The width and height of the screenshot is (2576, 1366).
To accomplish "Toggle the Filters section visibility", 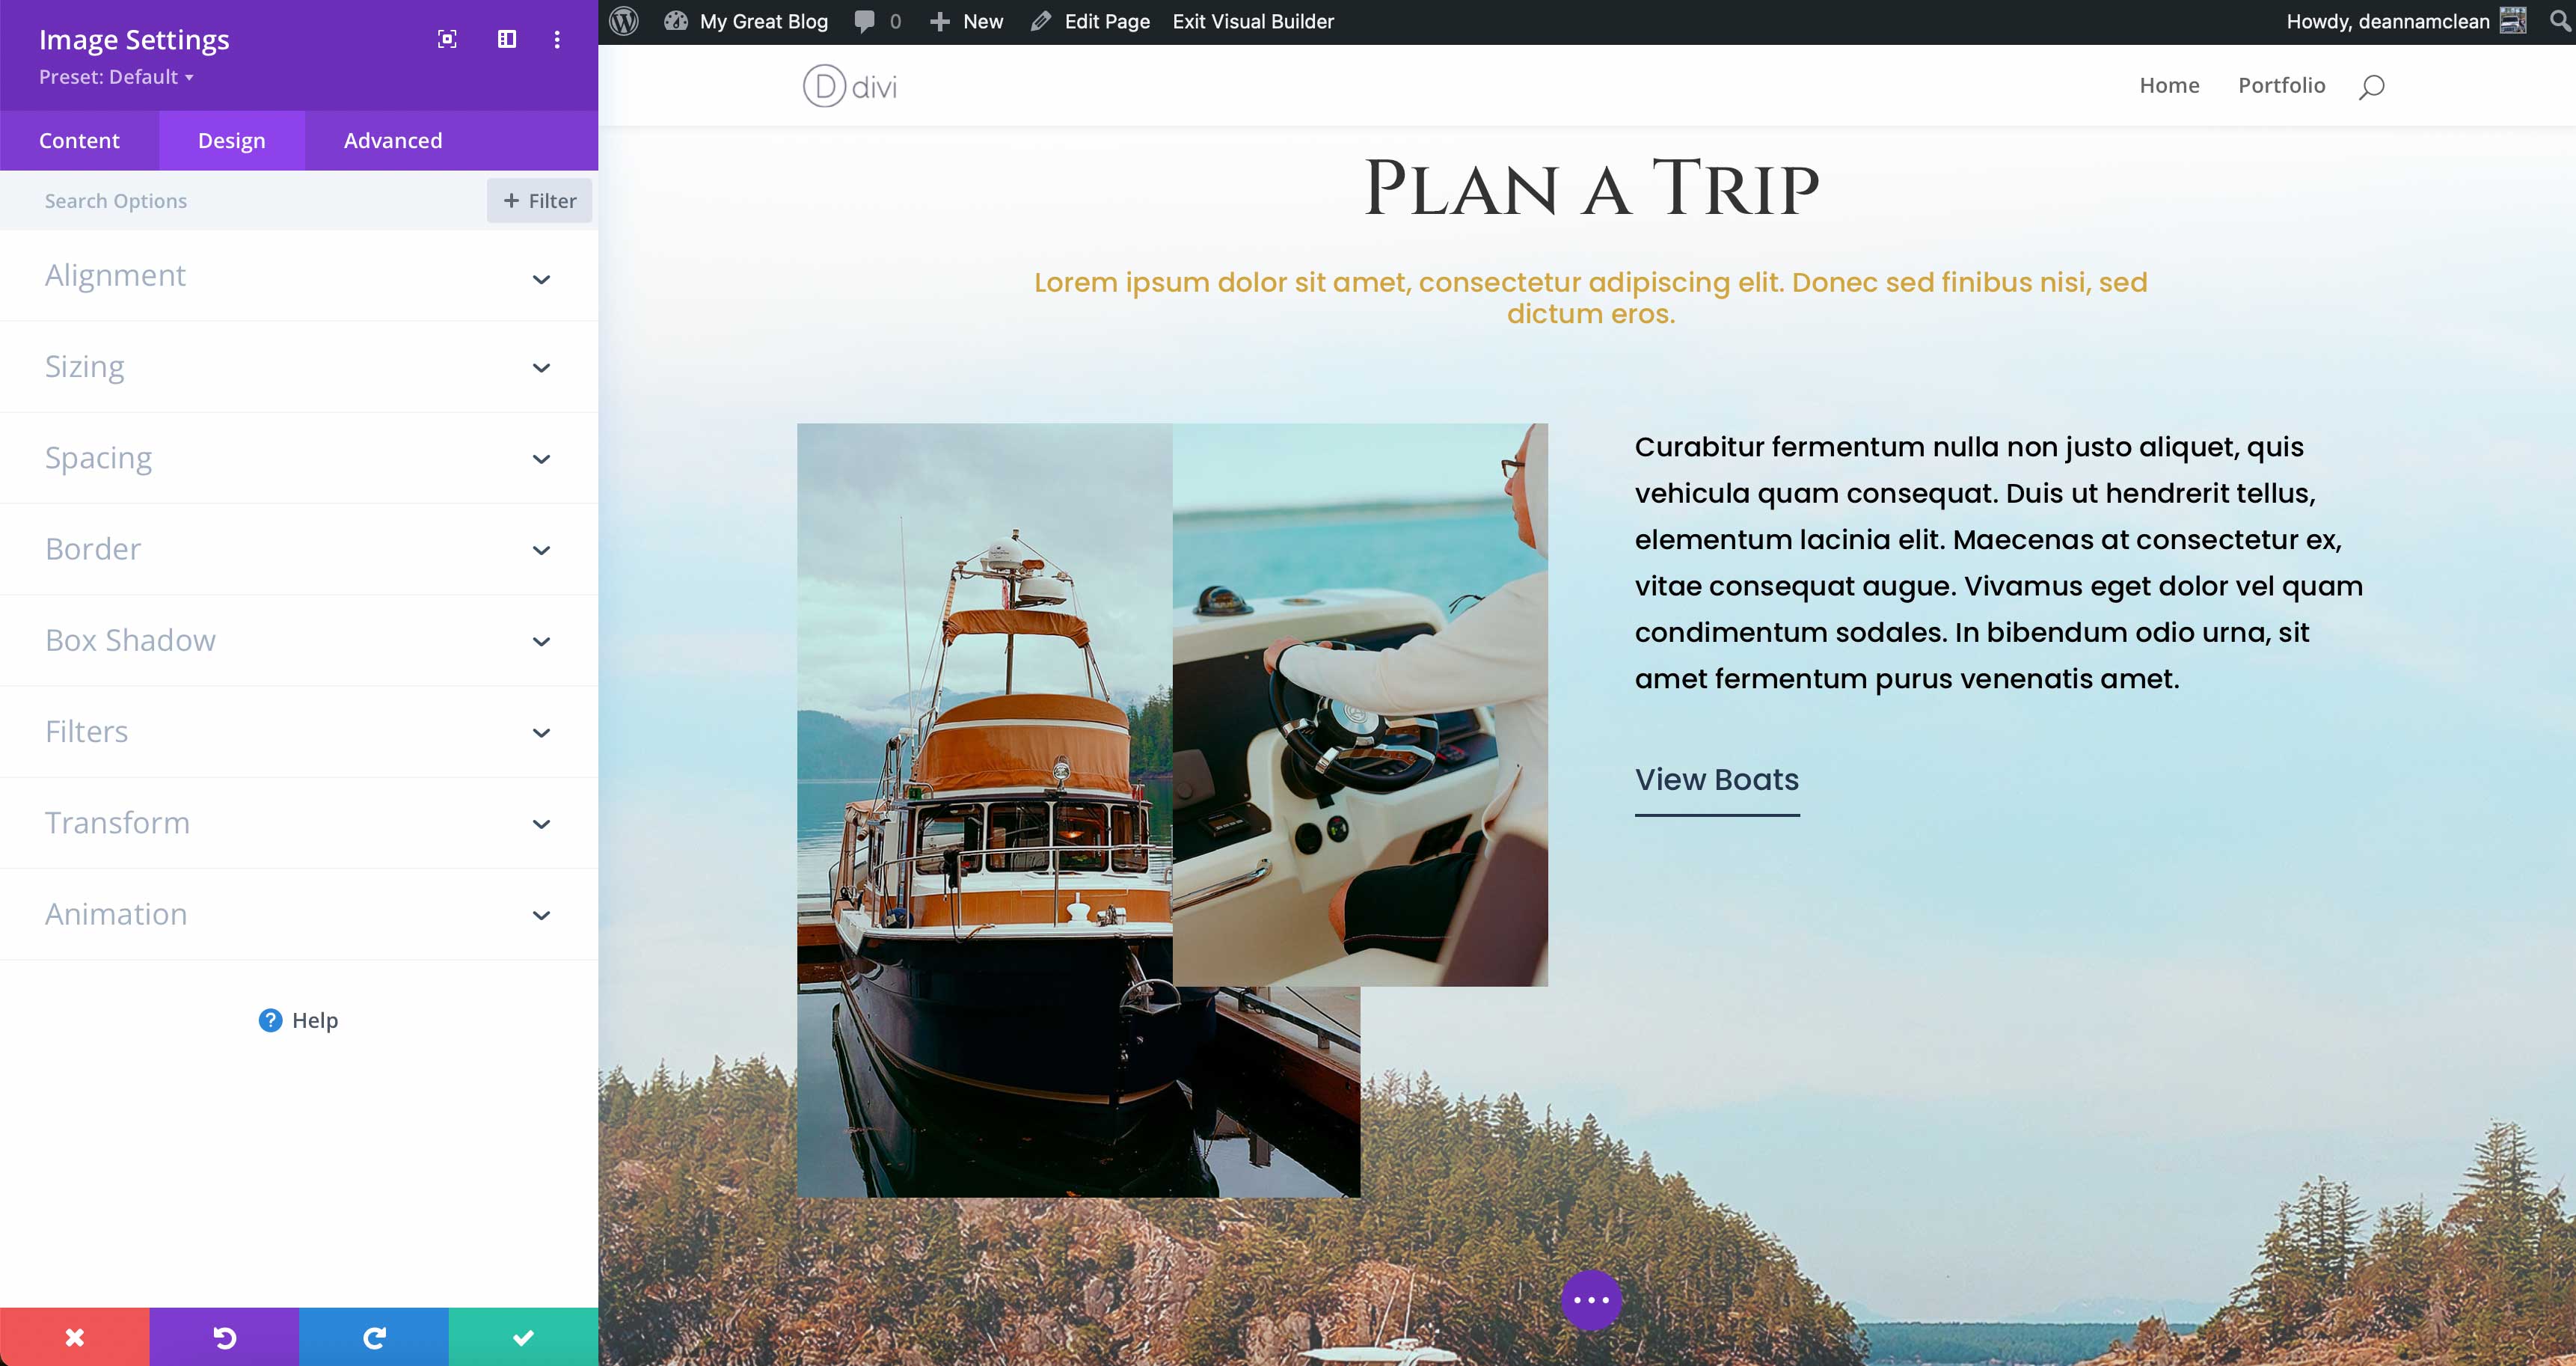I will click(300, 731).
